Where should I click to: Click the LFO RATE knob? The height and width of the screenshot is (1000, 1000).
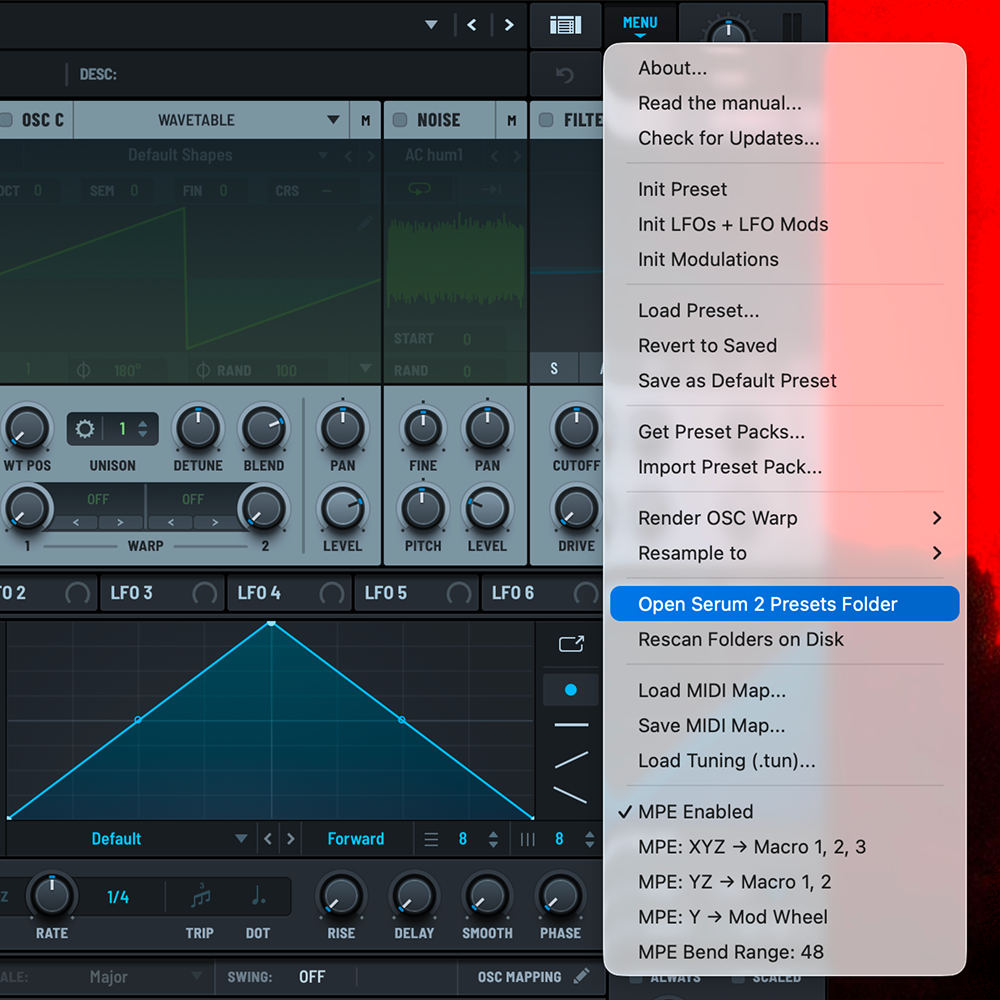pos(52,895)
